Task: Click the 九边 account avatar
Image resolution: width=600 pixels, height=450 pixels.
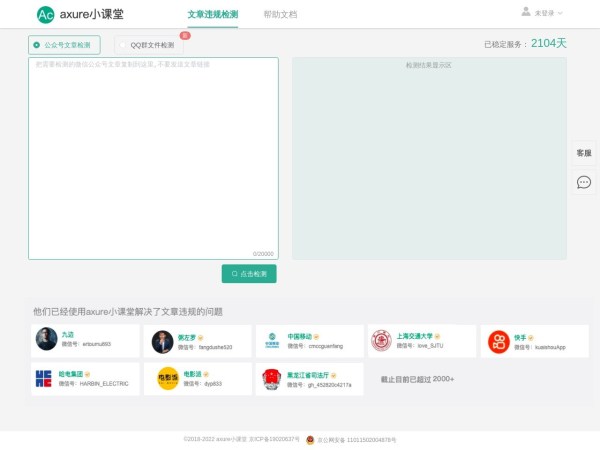Action: [47, 340]
